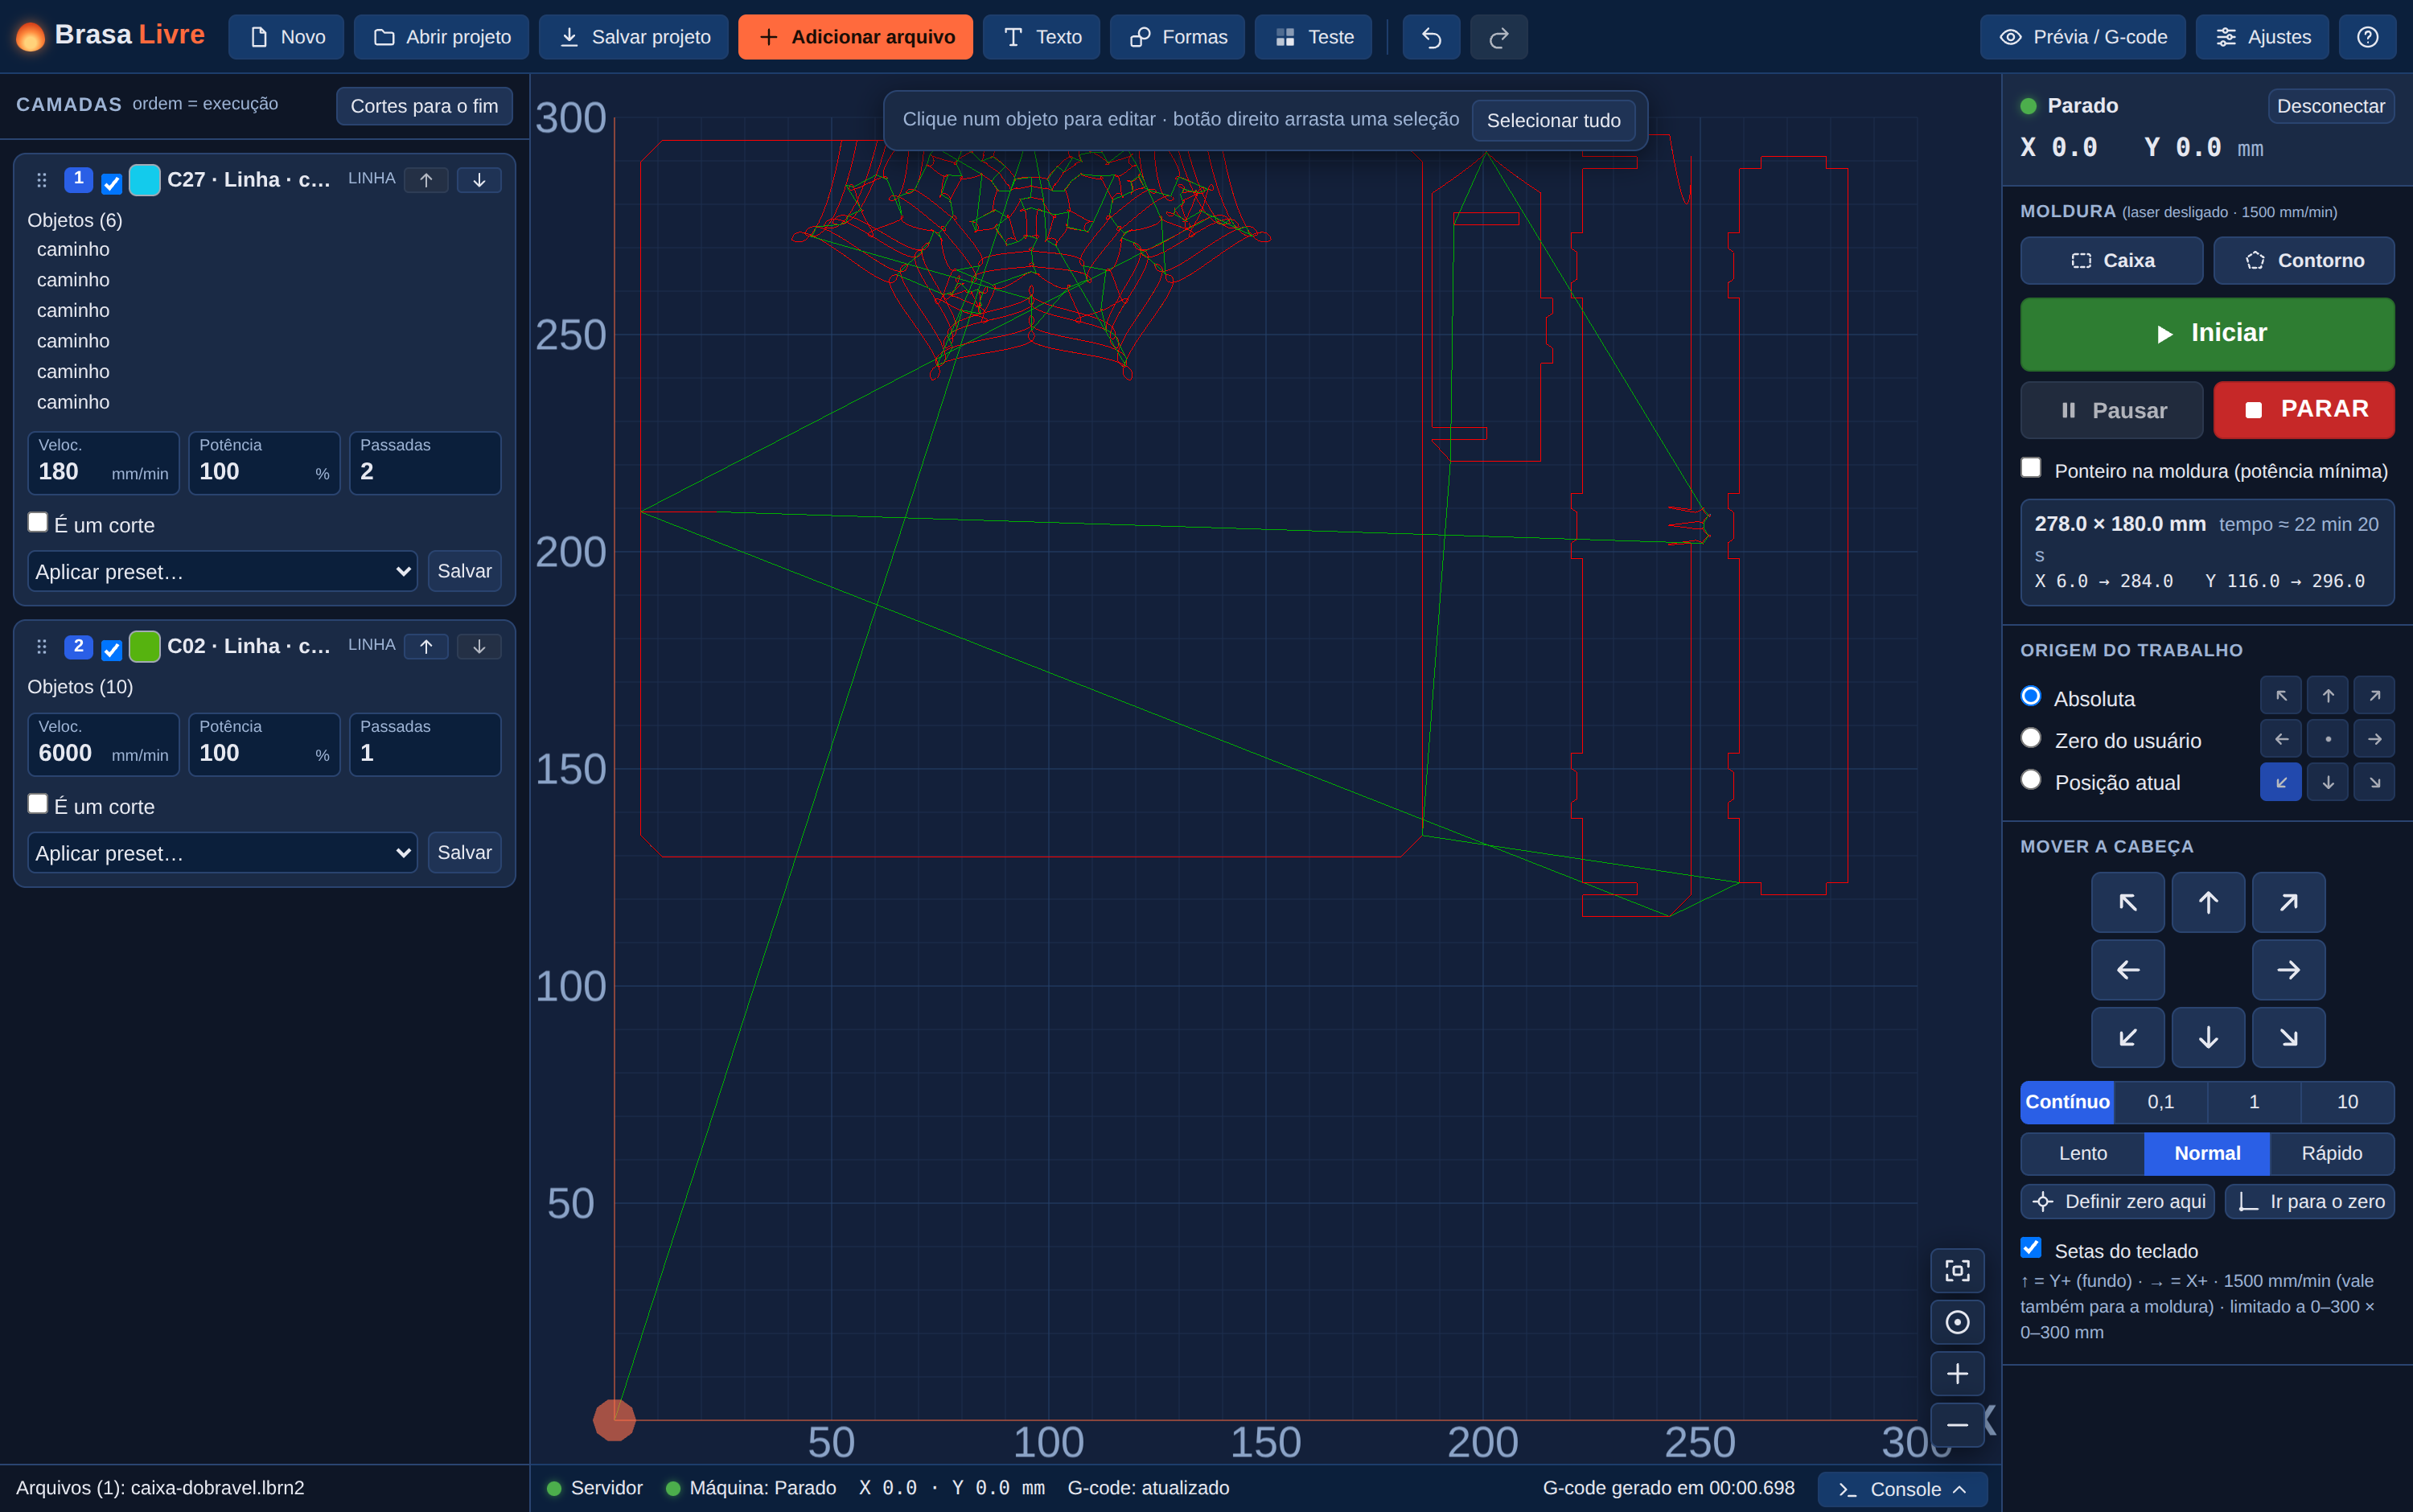Expand the Console panel
This screenshot has height=1512, width=2413.
pos(1902,1489)
